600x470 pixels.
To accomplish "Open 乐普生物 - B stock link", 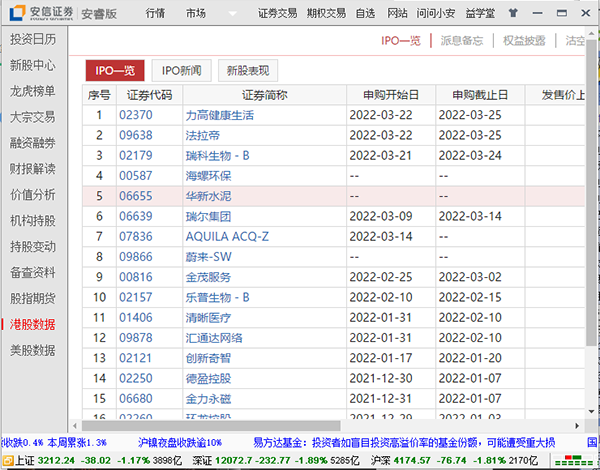I will coord(217,297).
